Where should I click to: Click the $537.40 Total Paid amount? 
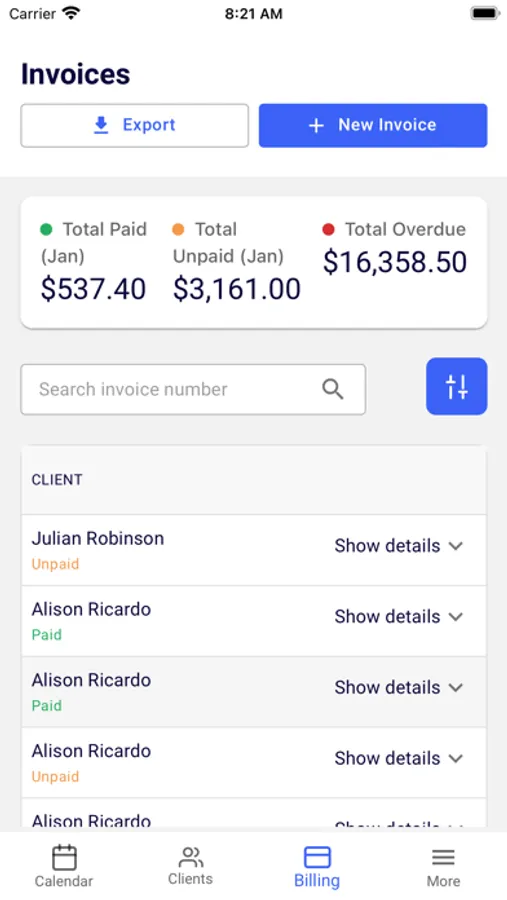(93, 289)
